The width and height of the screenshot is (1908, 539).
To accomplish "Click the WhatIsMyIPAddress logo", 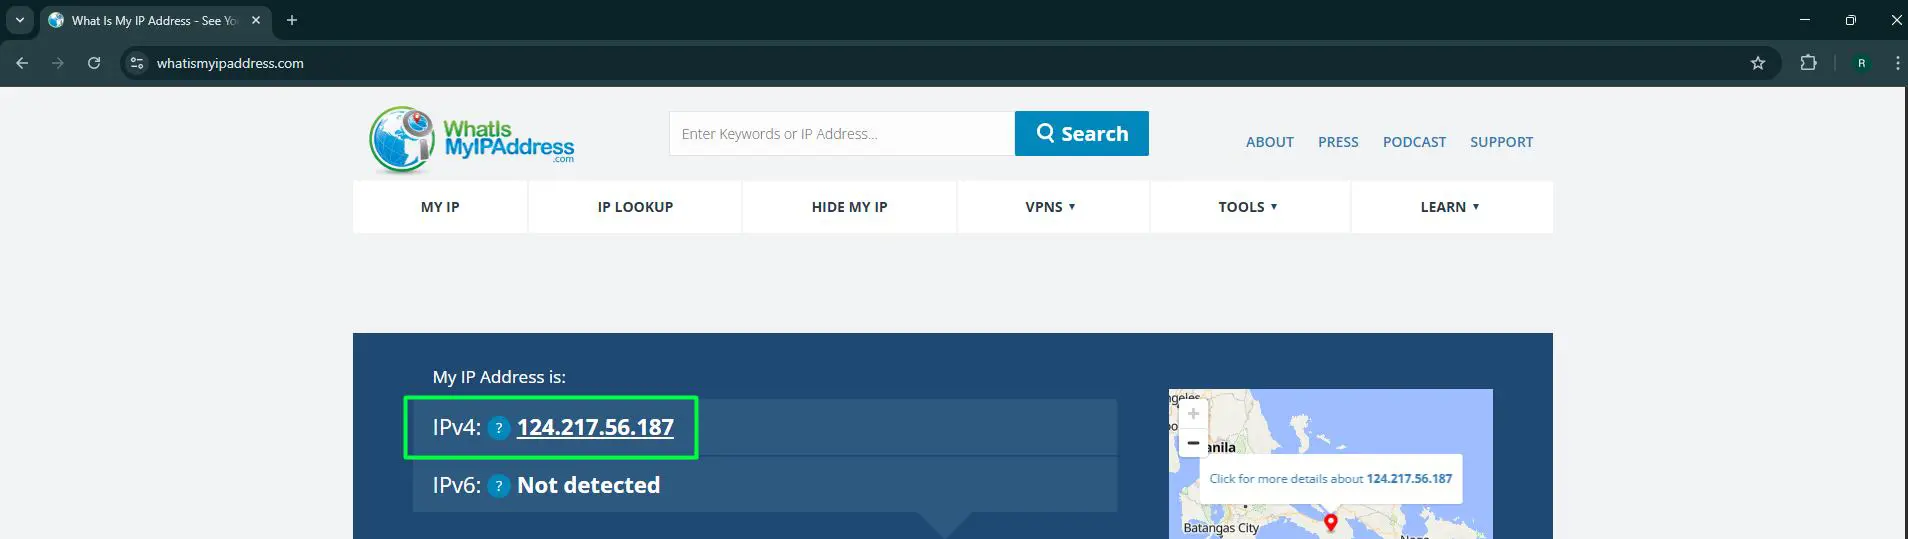I will point(472,140).
